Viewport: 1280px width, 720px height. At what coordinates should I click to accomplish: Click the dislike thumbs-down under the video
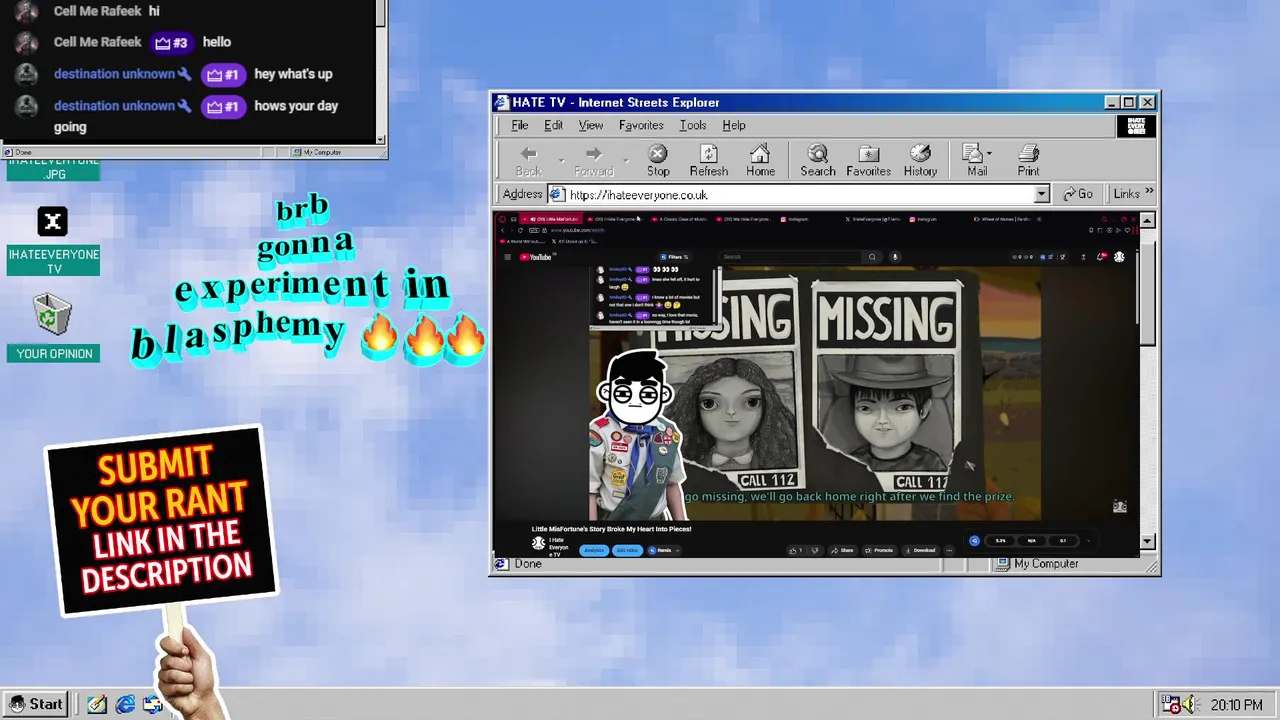click(815, 550)
